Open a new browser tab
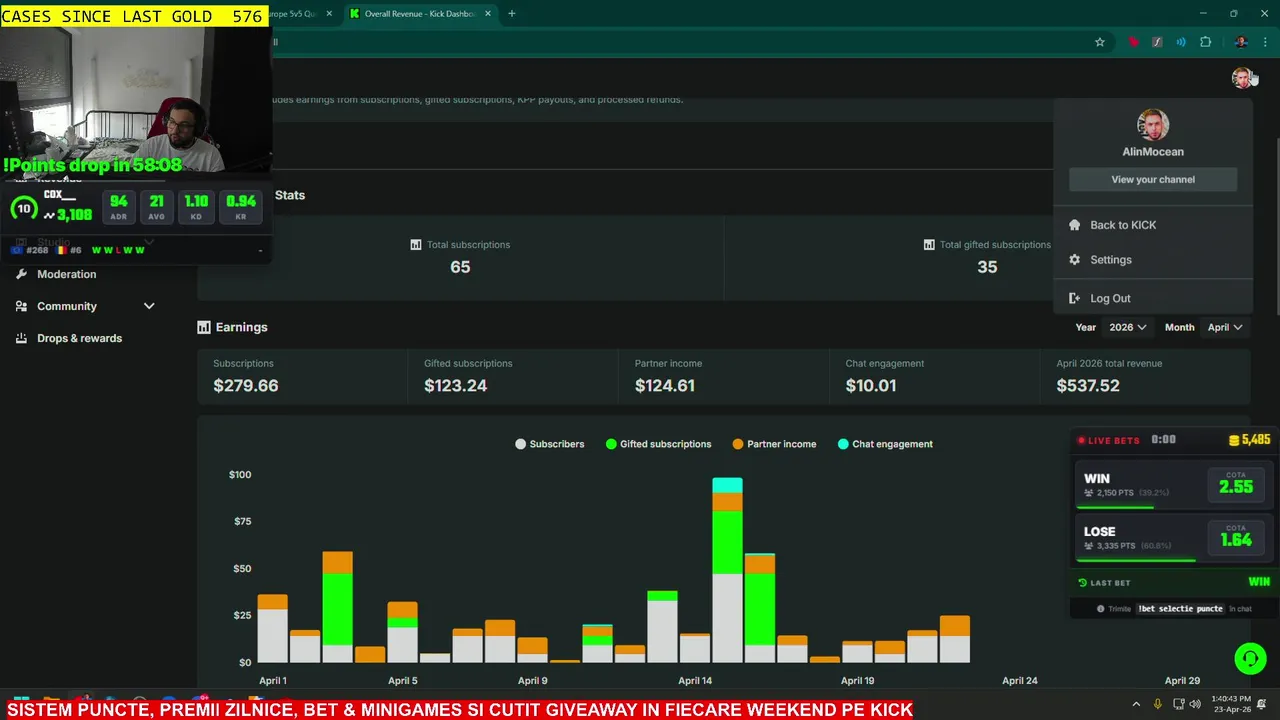The height and width of the screenshot is (720, 1280). point(511,14)
